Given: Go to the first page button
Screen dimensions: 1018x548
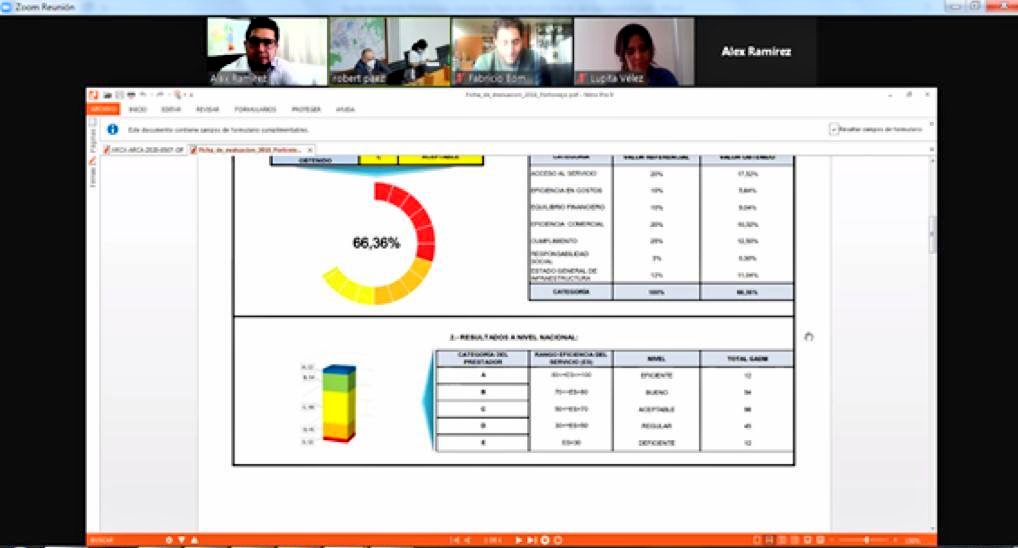Looking at the screenshot, I should (x=455, y=540).
